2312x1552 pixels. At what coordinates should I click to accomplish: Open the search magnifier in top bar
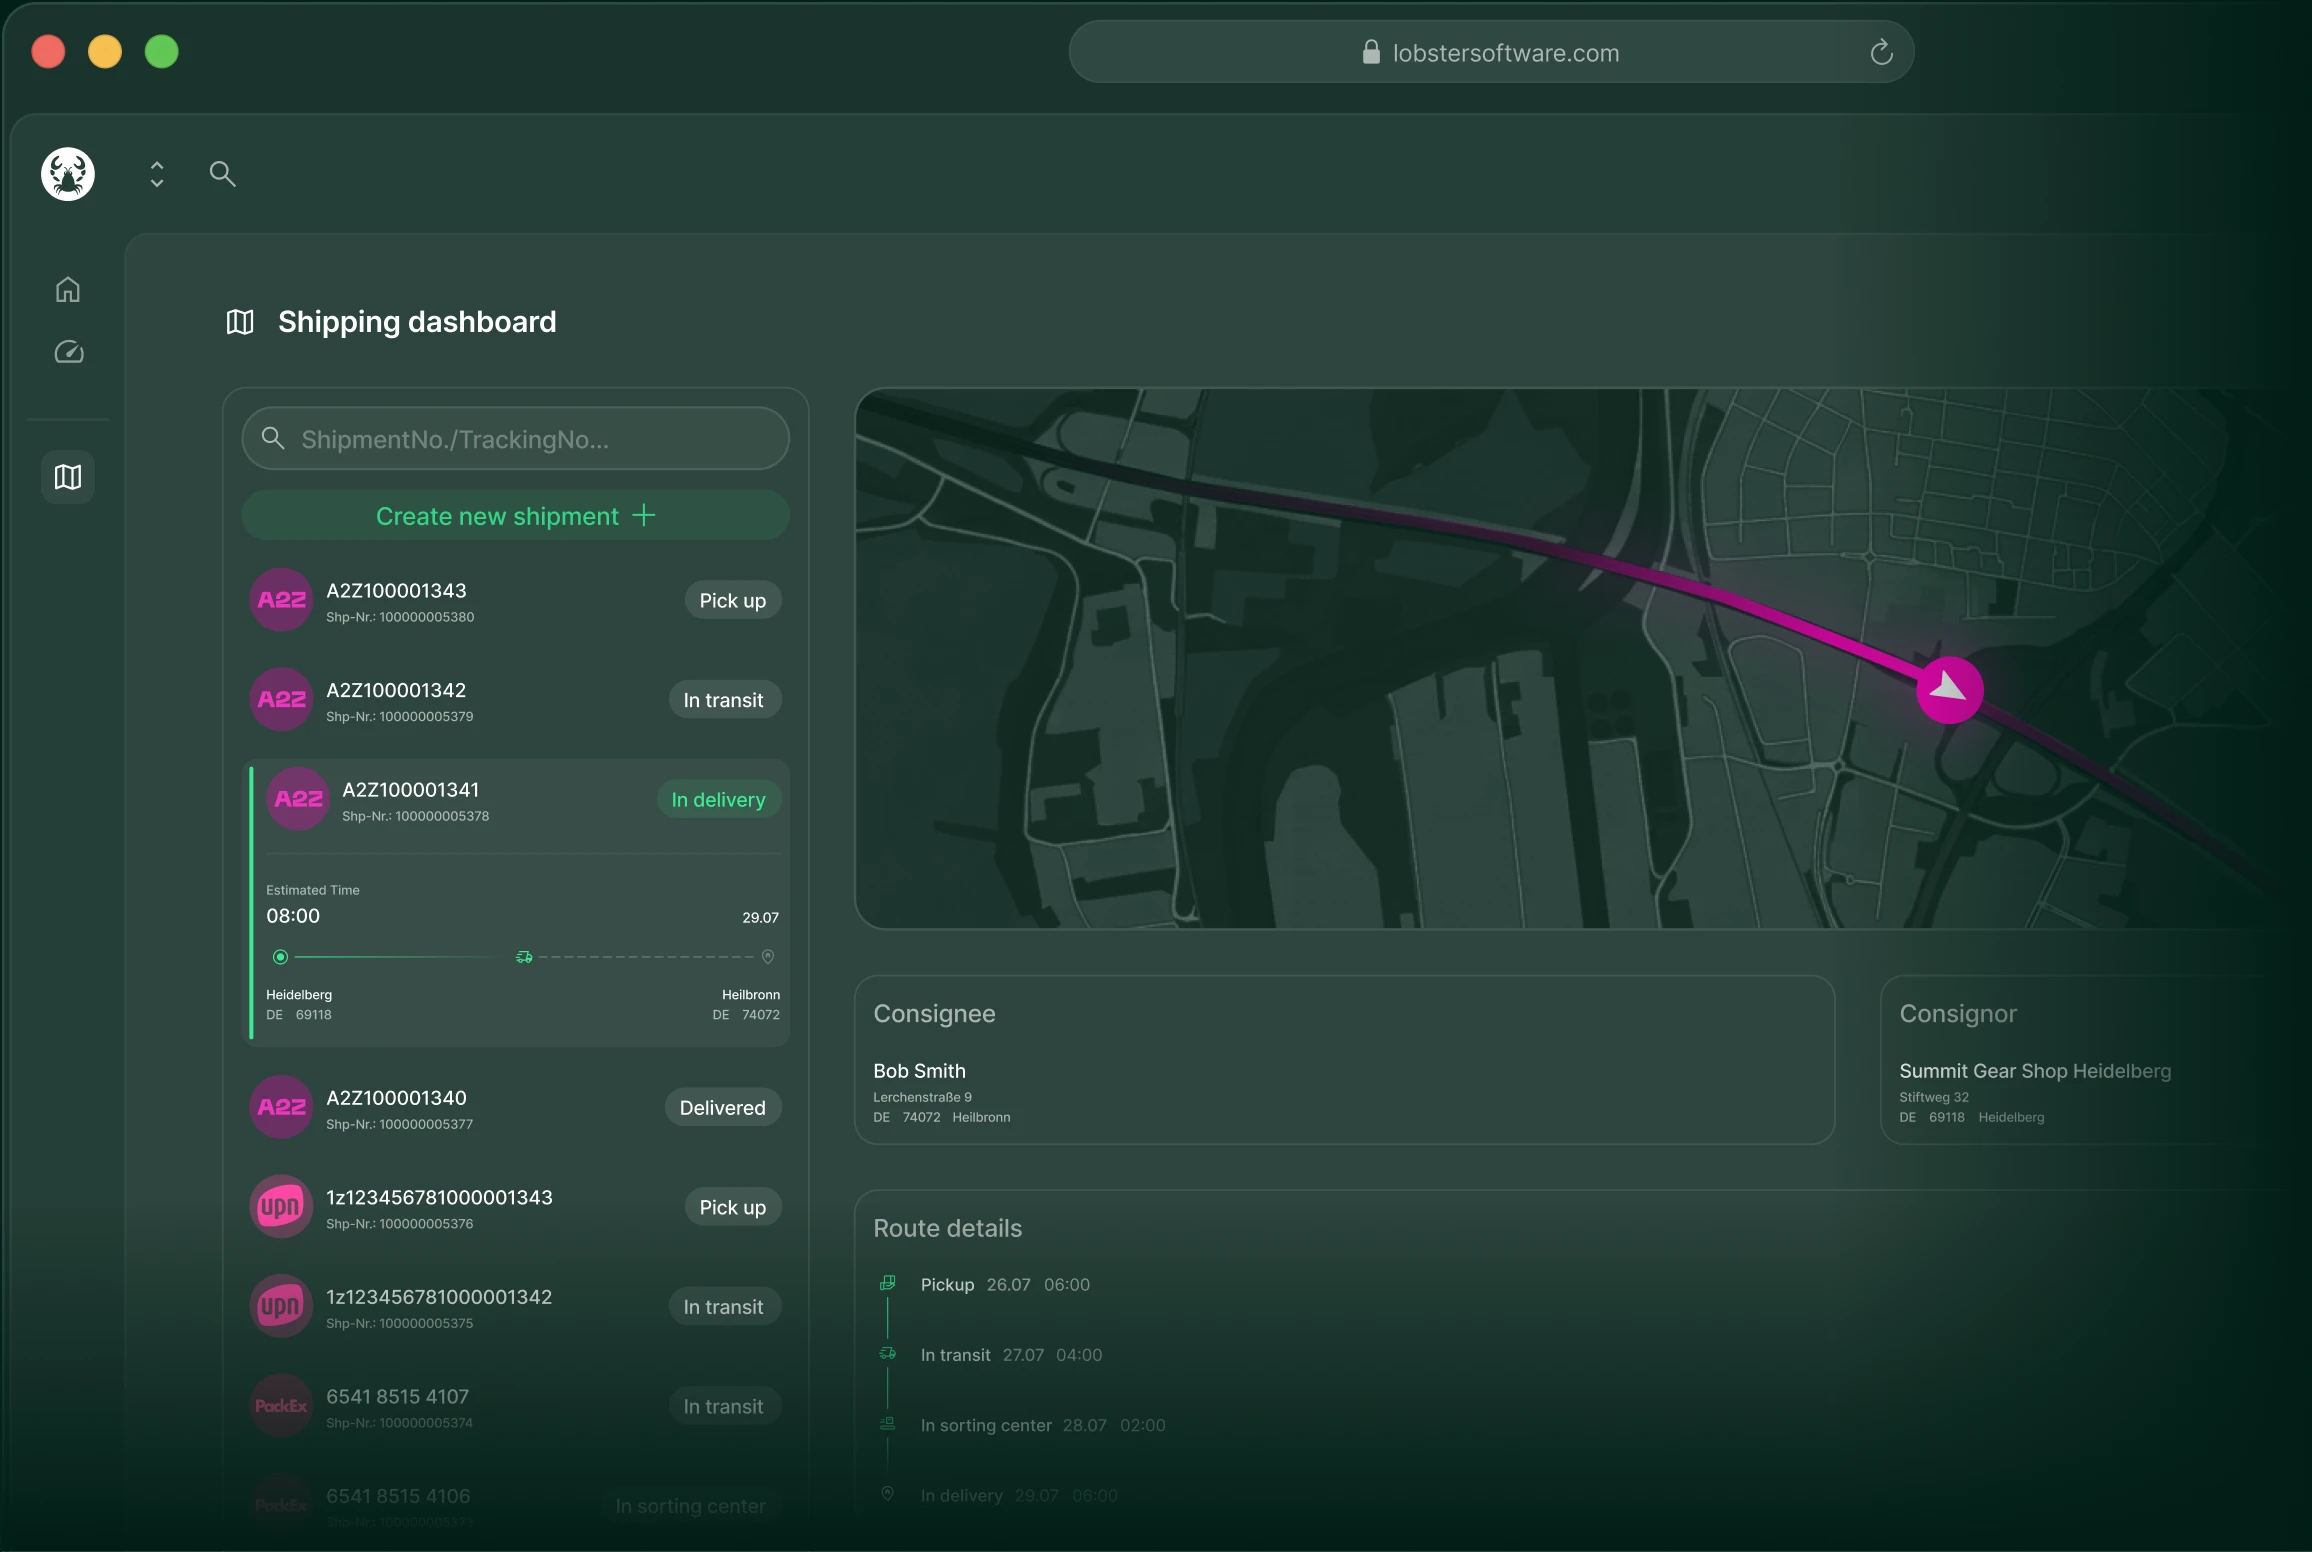pyautogui.click(x=222, y=174)
